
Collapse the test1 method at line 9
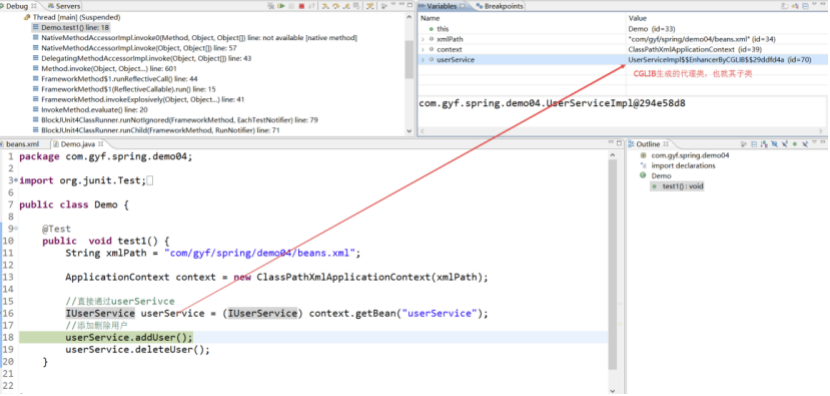pos(15,230)
